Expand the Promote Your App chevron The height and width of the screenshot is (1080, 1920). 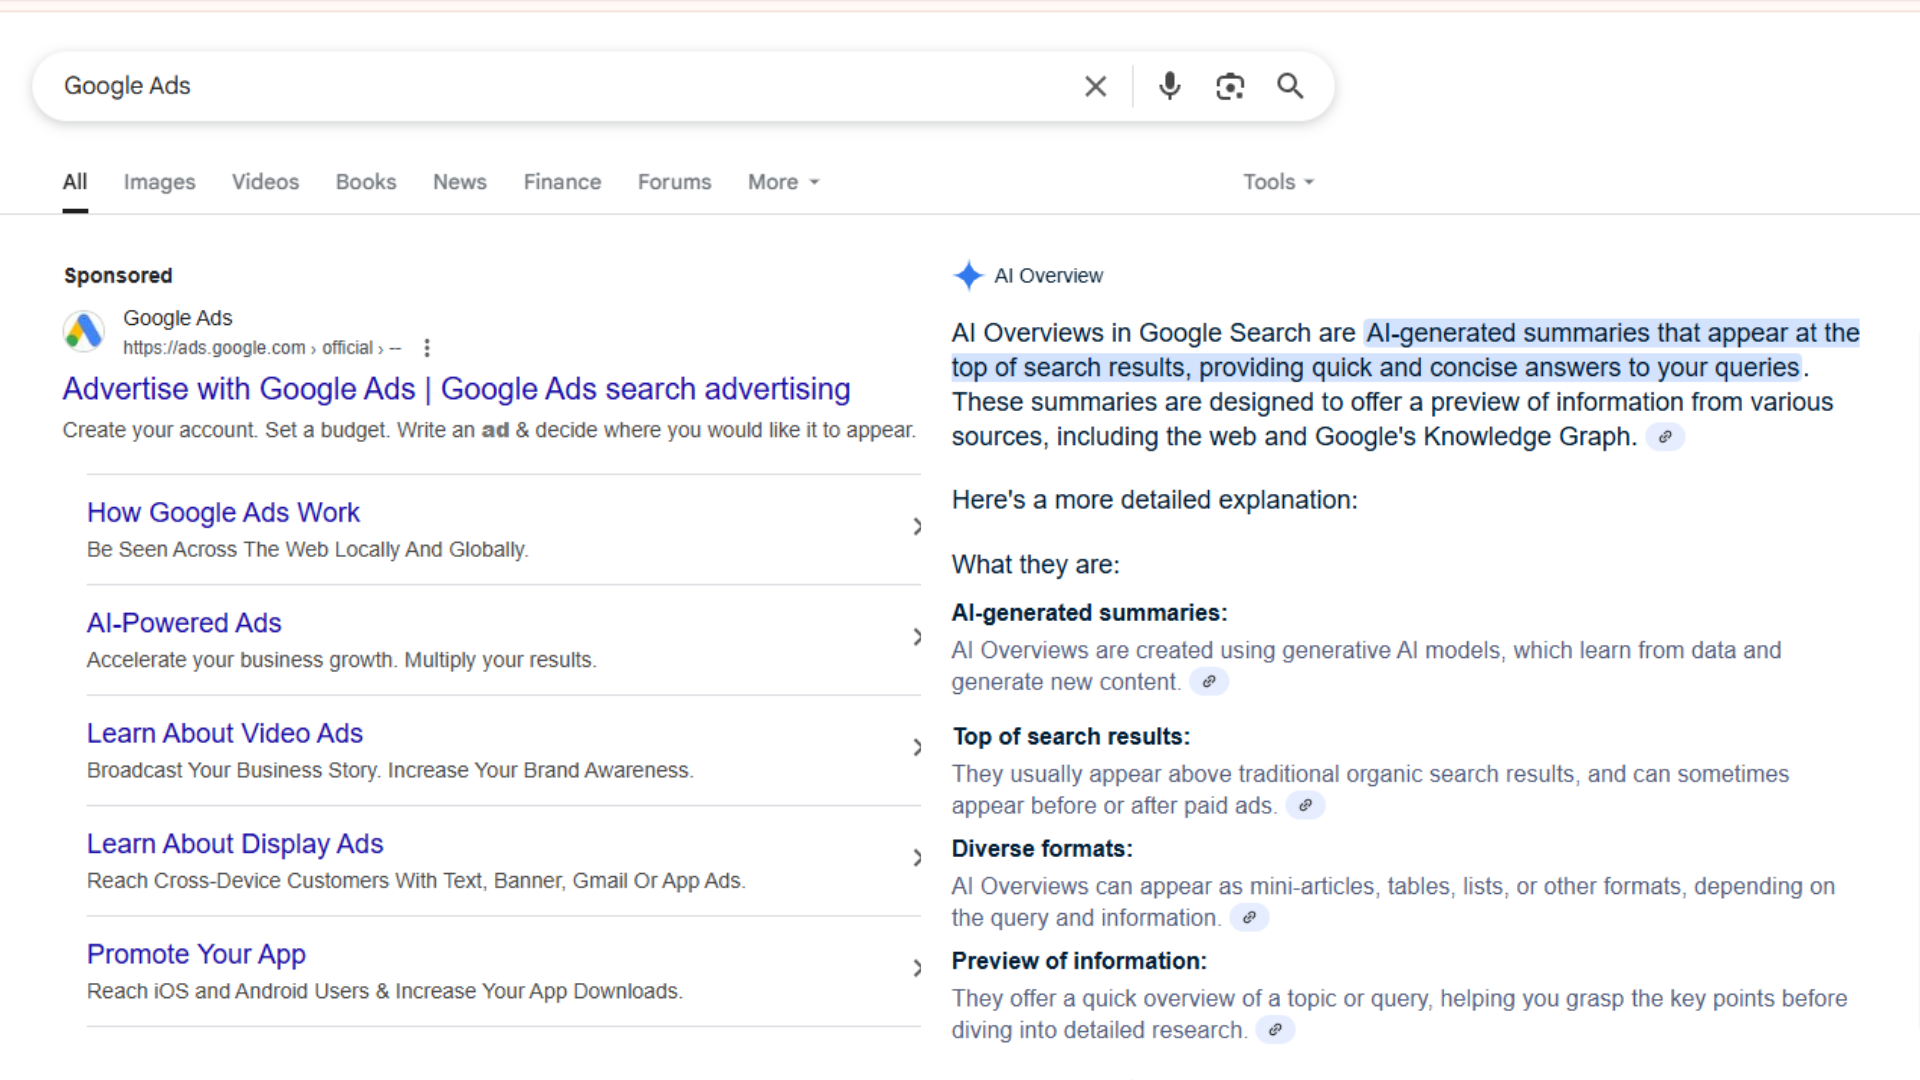click(x=917, y=968)
